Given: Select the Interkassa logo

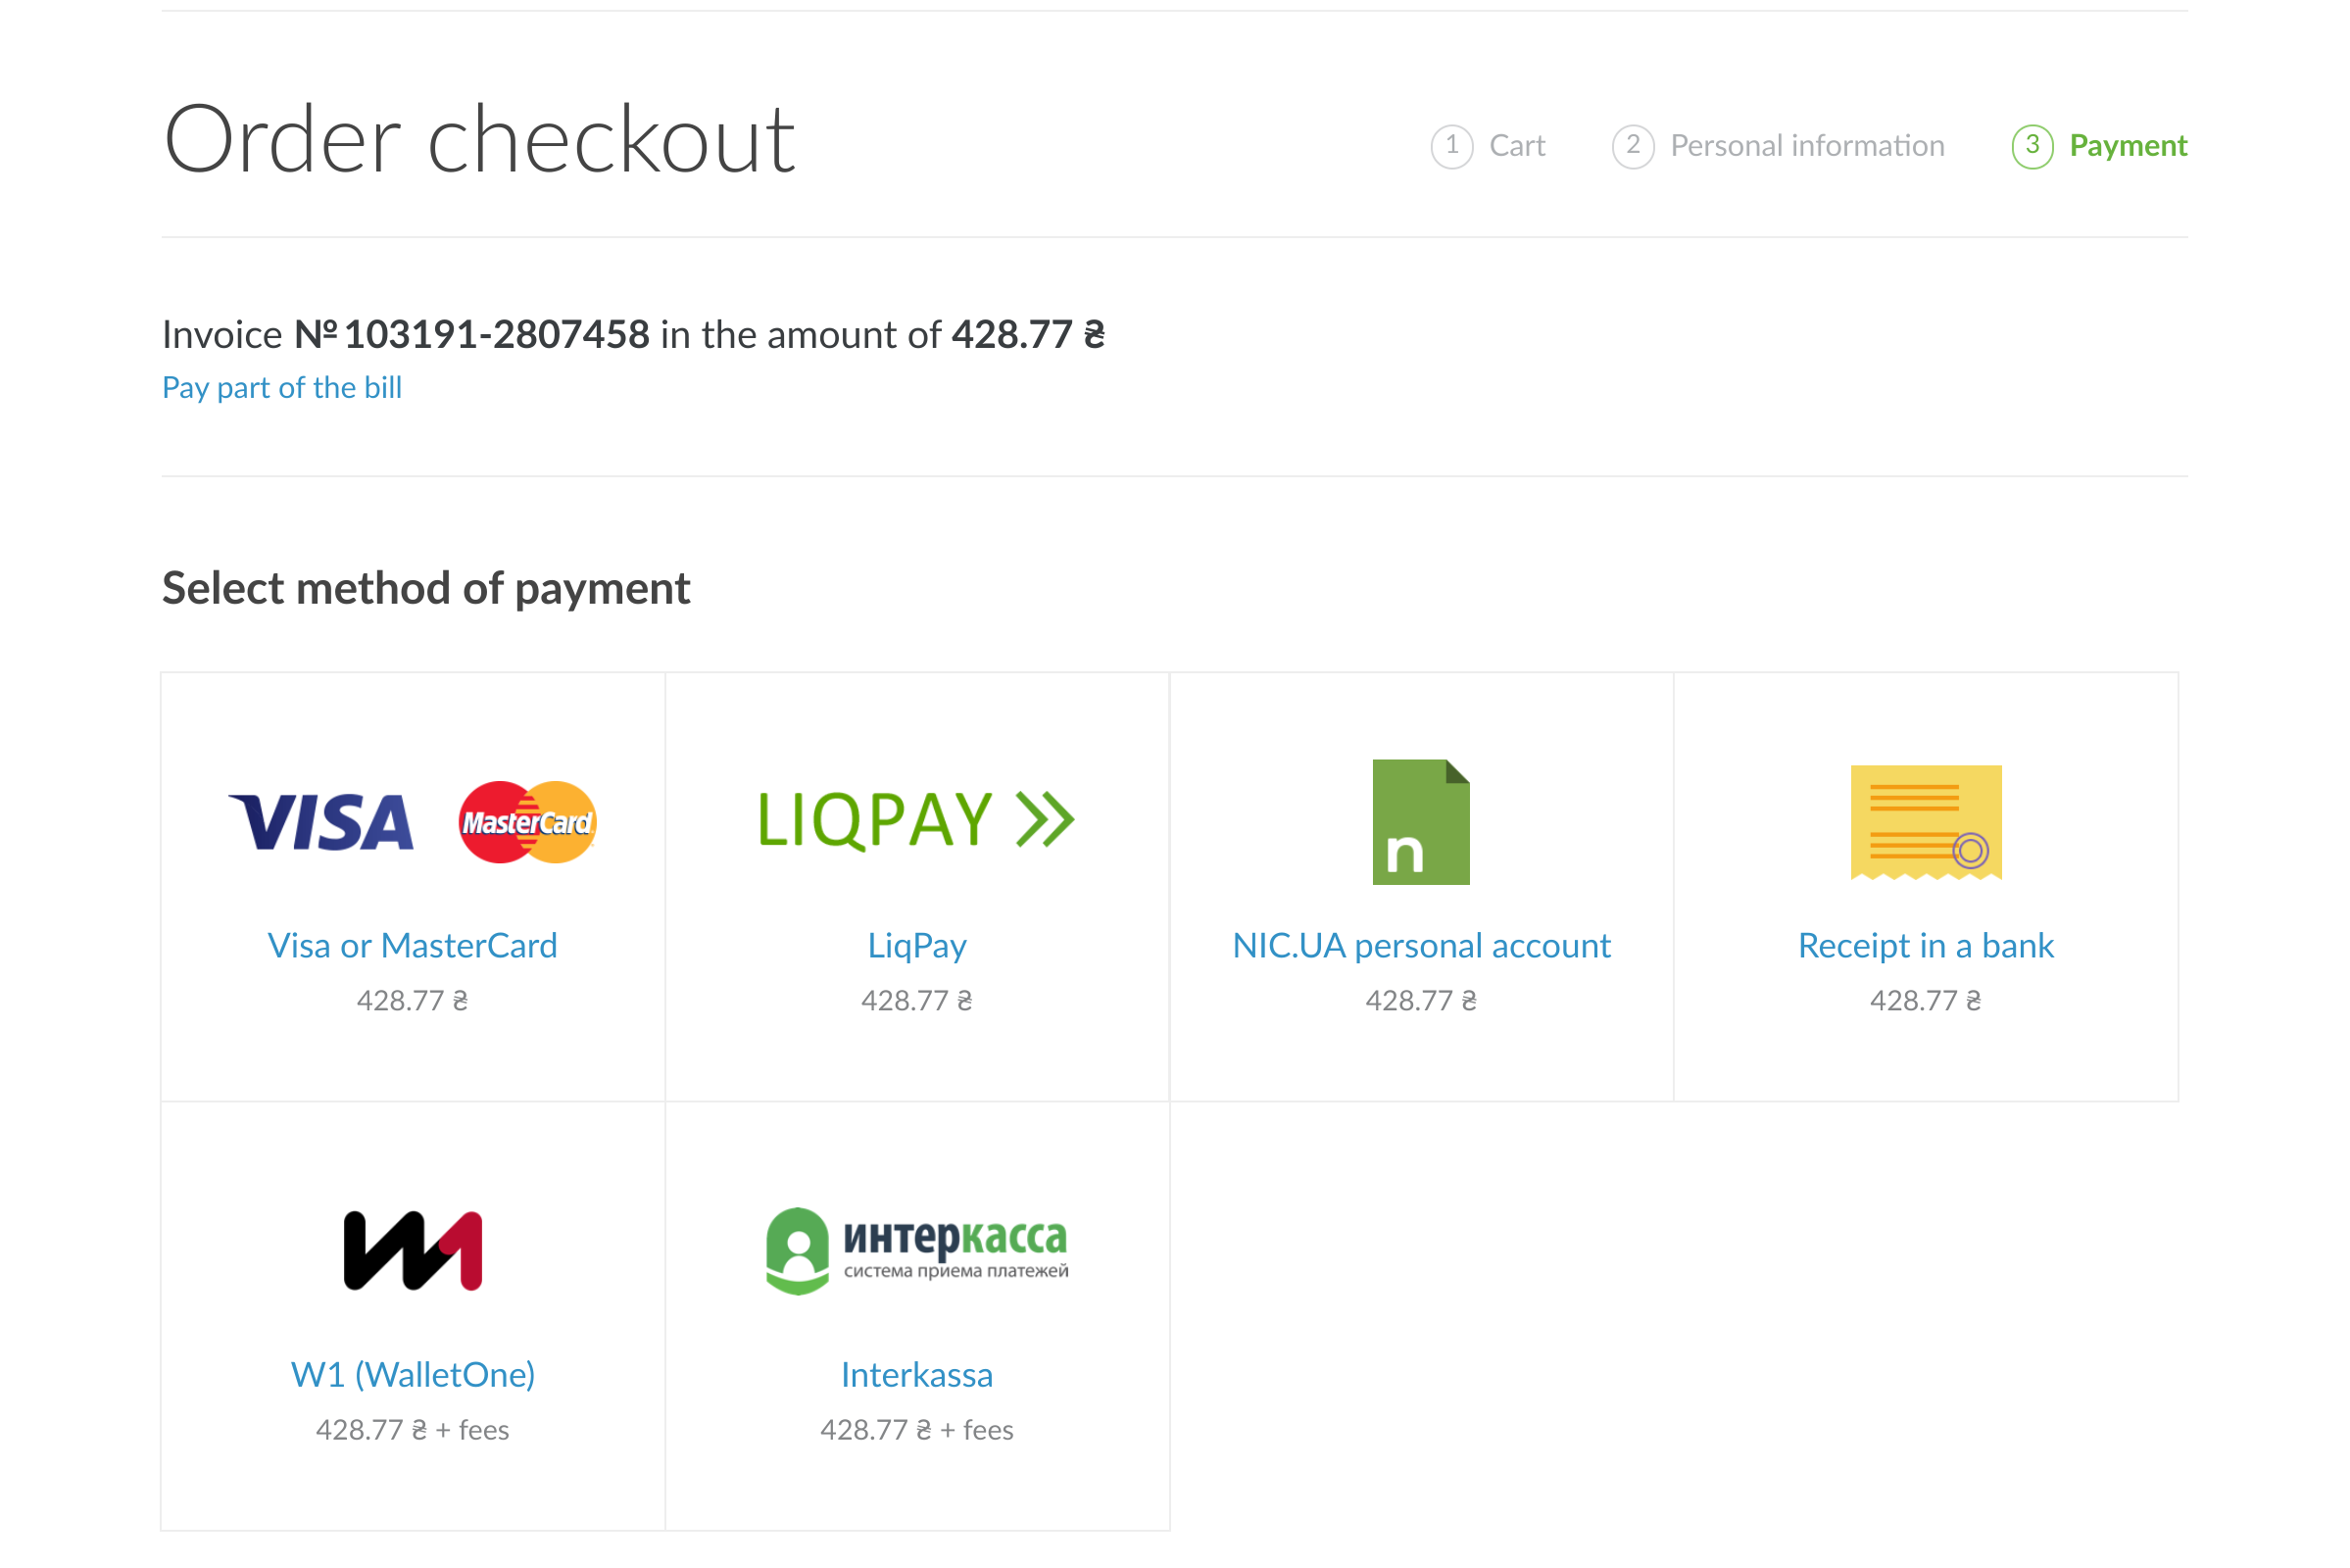Looking at the screenshot, I should tap(916, 1250).
